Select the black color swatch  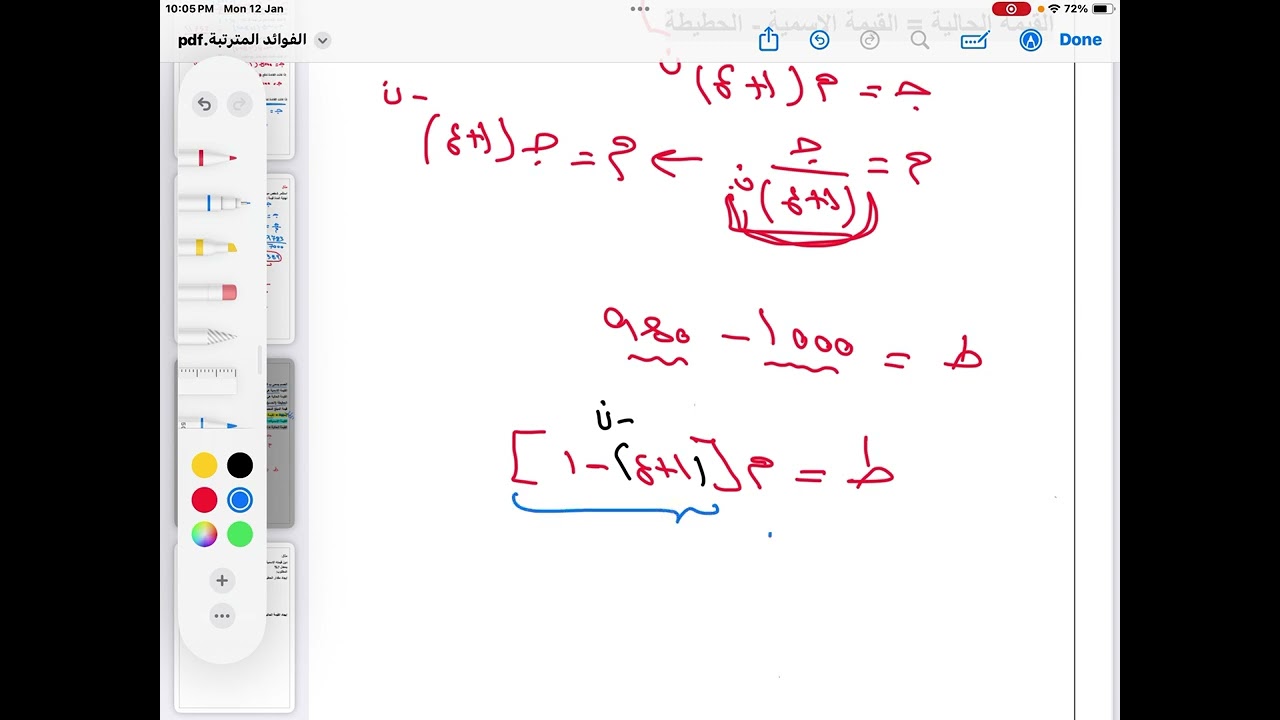coord(240,465)
